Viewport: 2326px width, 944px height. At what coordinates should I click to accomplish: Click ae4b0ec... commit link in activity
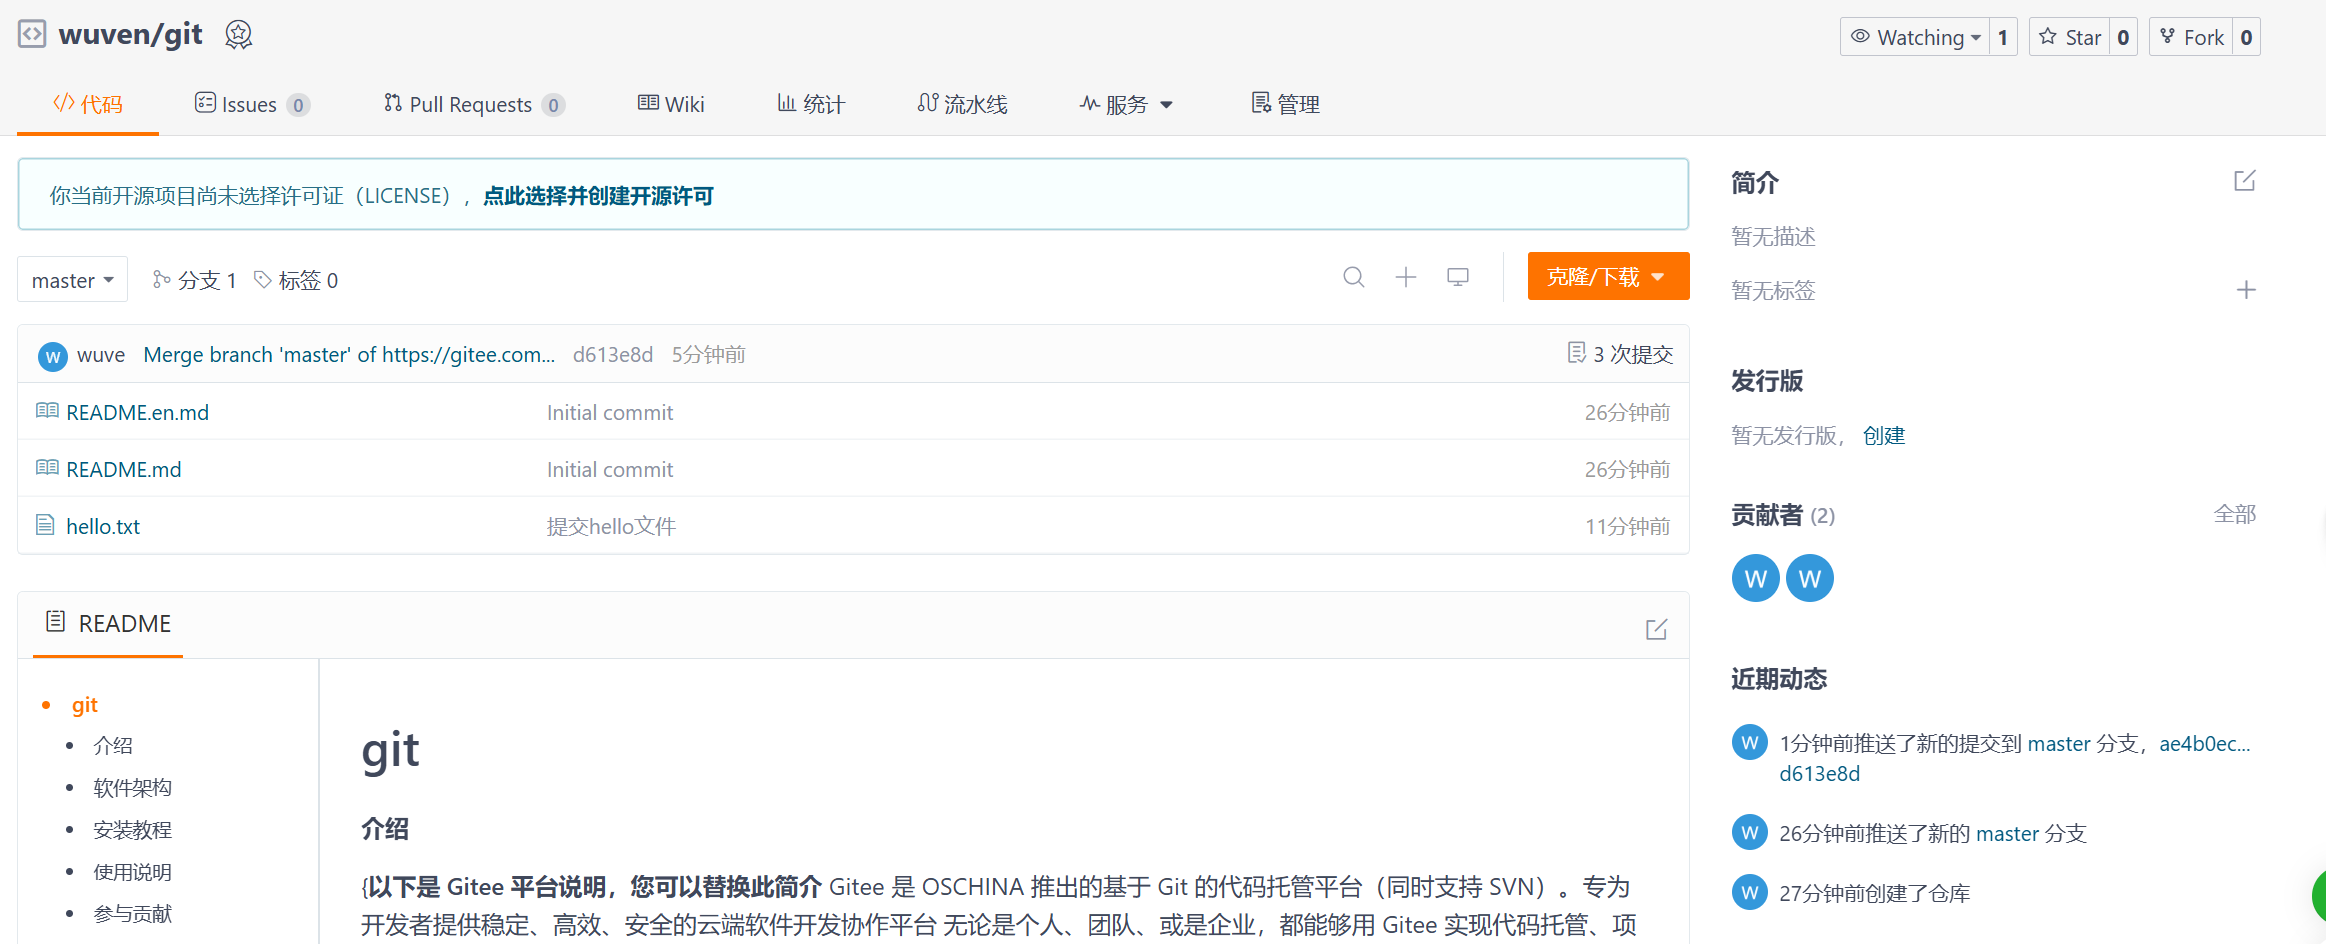tap(2205, 743)
